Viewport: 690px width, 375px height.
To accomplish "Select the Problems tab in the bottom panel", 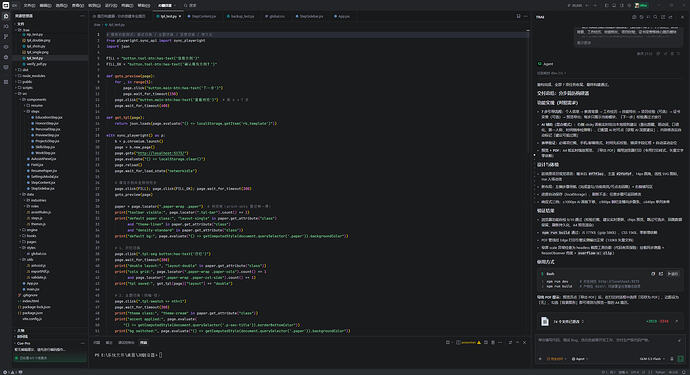I will [x=97, y=342].
